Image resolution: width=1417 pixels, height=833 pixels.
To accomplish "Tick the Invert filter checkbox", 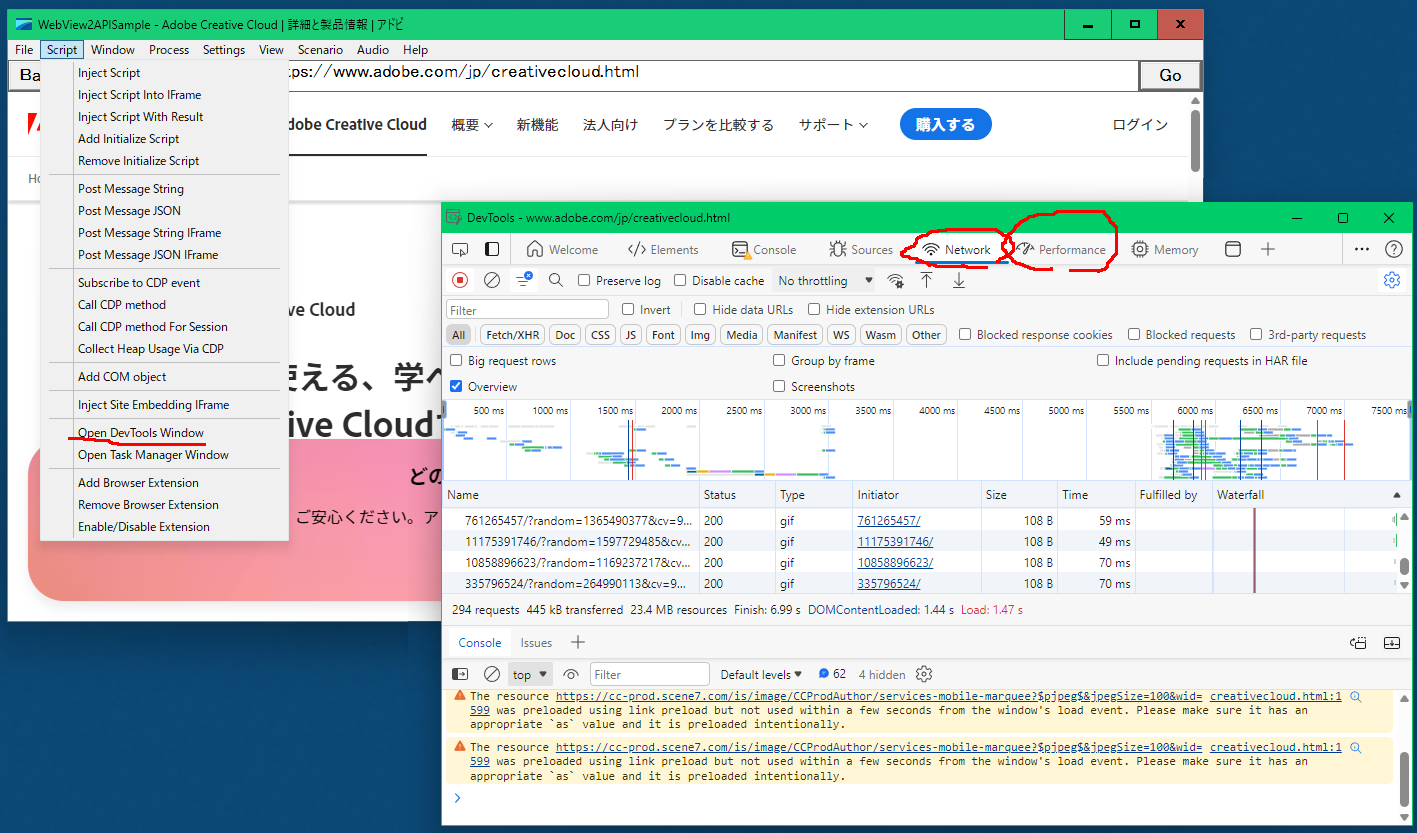I will coord(628,310).
